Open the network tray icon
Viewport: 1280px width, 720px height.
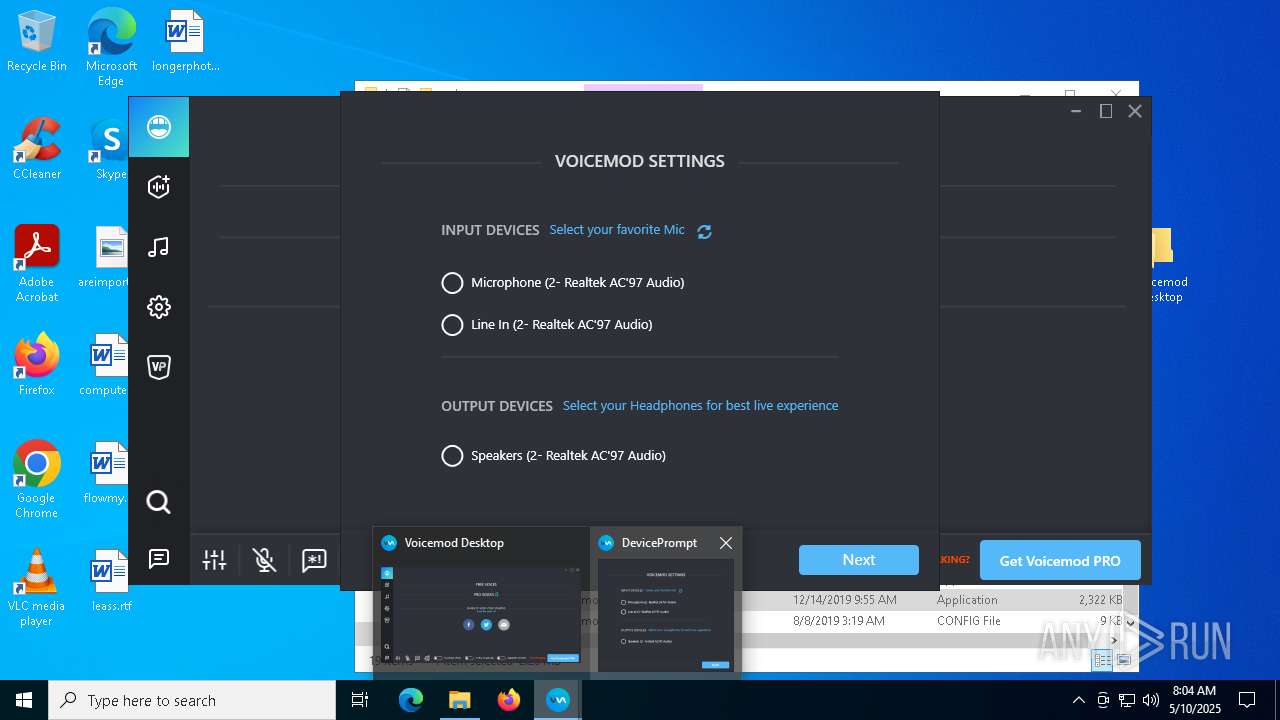click(1127, 700)
